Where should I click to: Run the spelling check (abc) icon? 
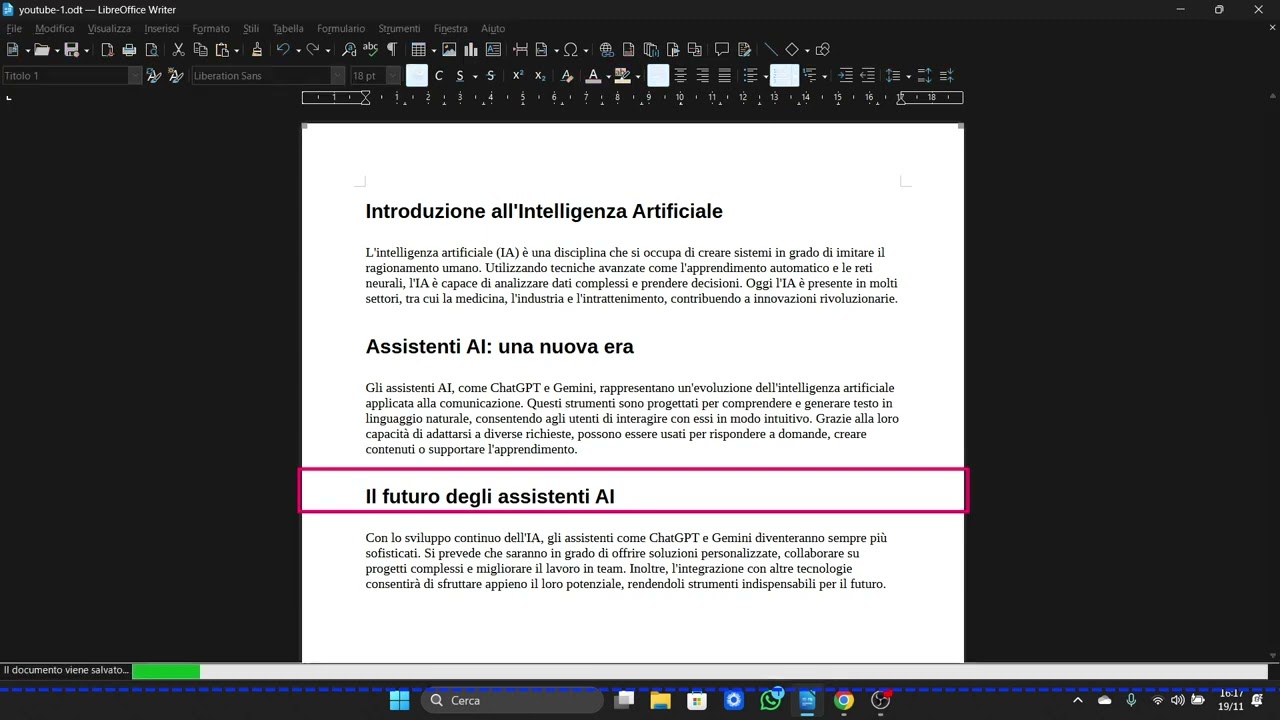(370, 49)
